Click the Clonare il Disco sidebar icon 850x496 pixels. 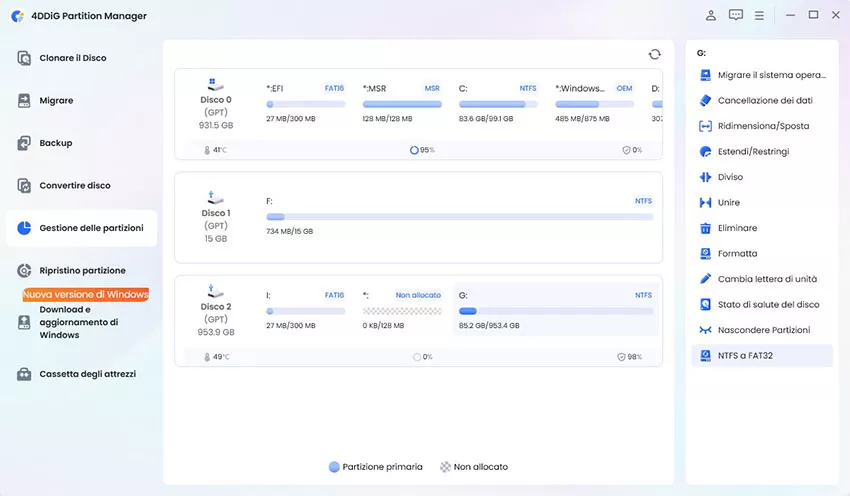coord(24,58)
